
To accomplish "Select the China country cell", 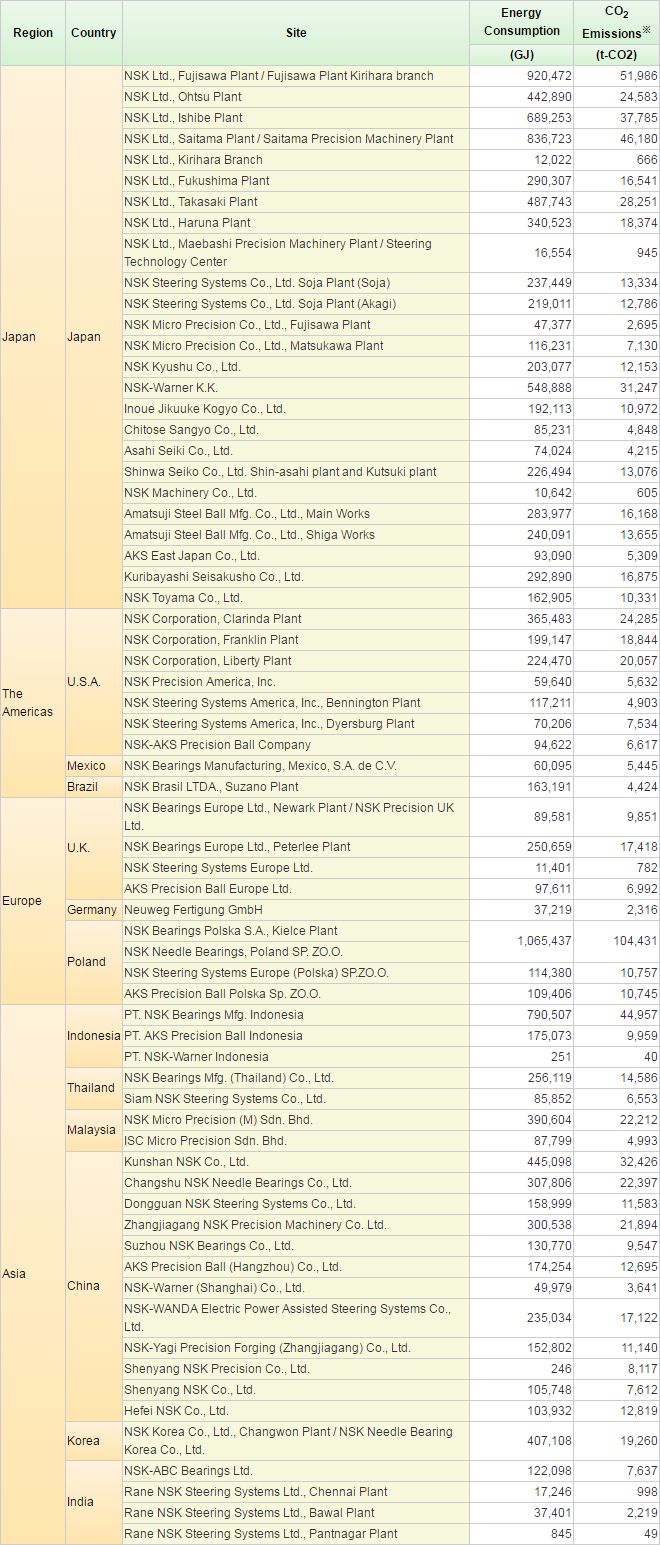I will tap(93, 1286).
